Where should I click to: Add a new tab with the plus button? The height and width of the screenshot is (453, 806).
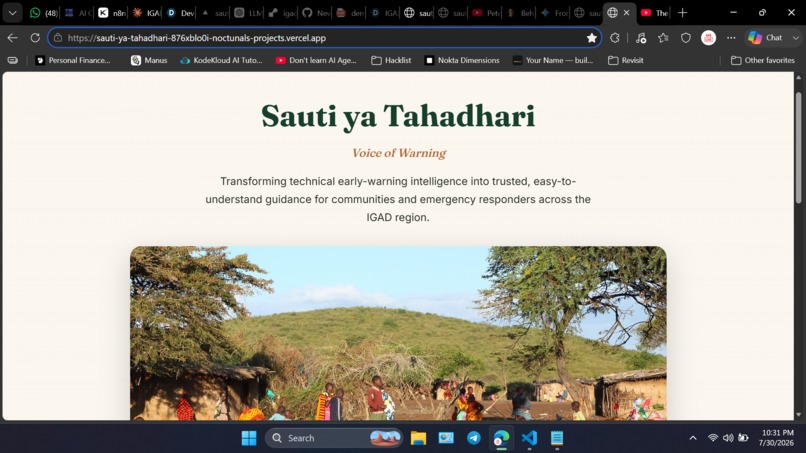click(x=682, y=13)
